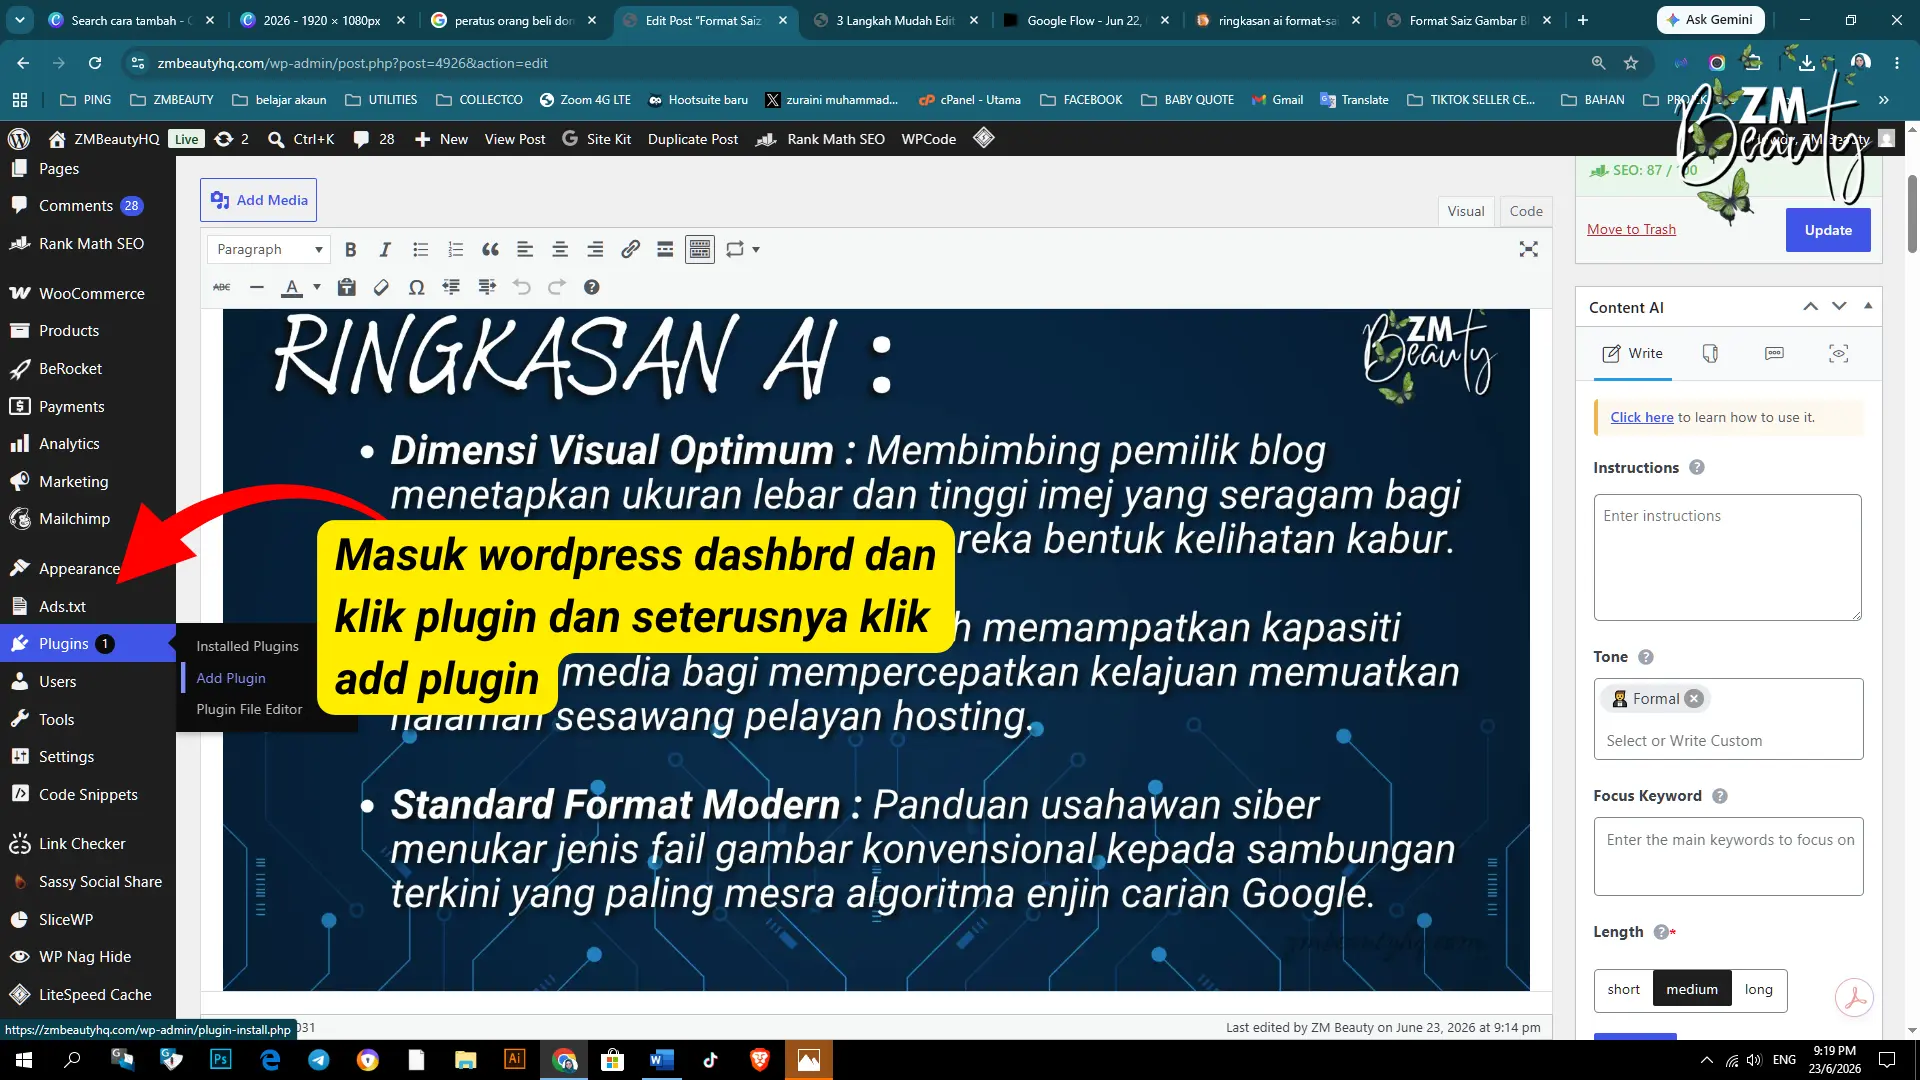Click Paste as text icon
Viewport: 1920px width, 1080px height.
(347, 288)
